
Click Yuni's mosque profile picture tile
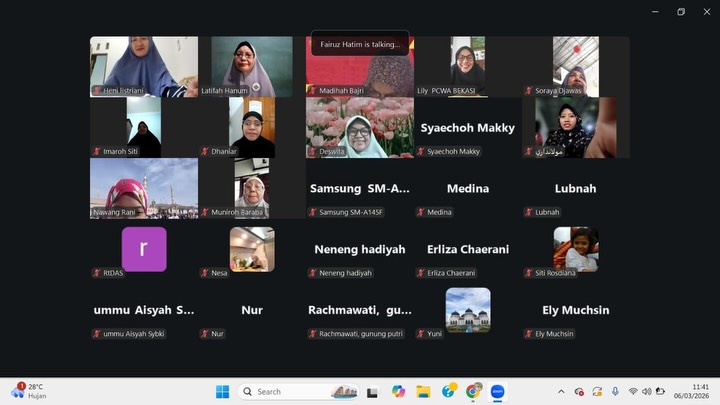click(x=467, y=309)
